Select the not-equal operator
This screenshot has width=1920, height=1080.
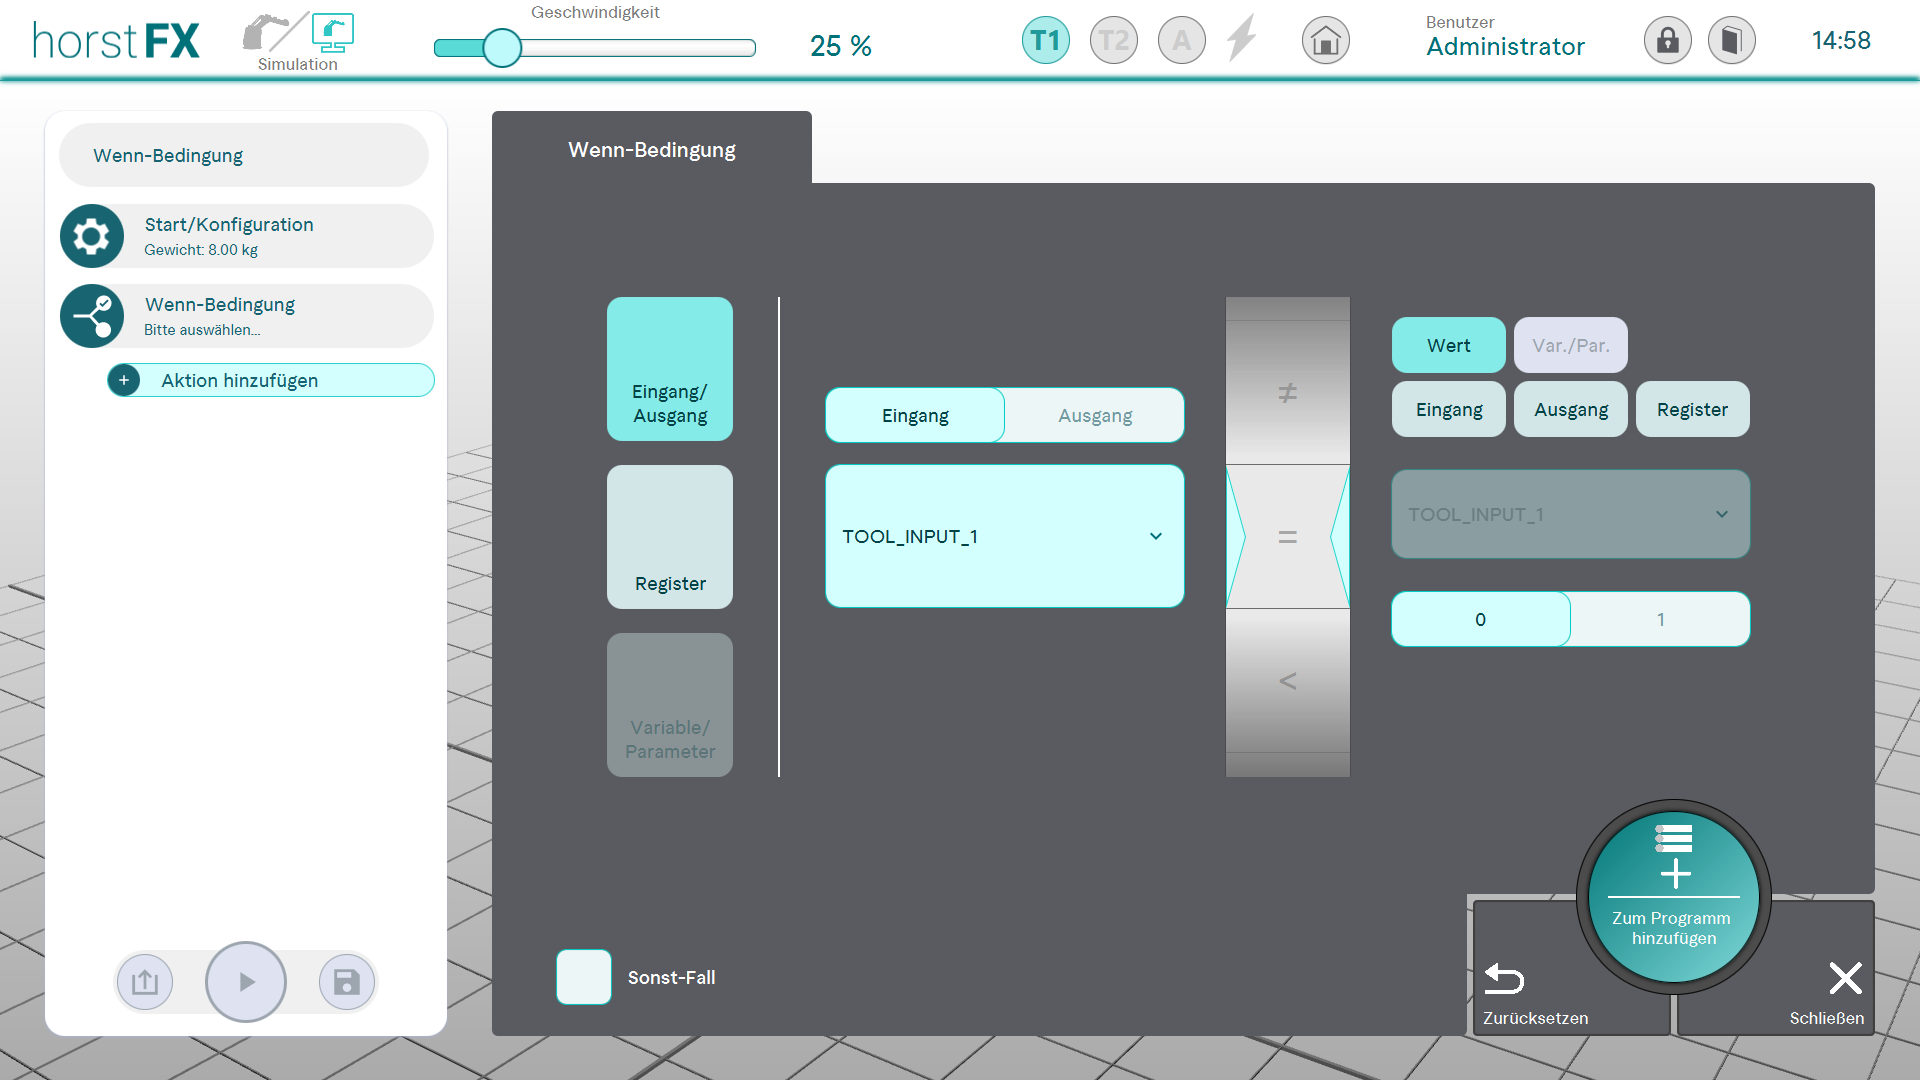[1287, 393]
